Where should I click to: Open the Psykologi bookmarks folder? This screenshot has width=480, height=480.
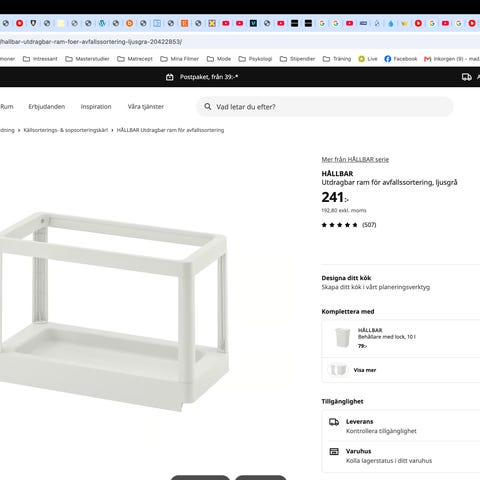pos(255,59)
